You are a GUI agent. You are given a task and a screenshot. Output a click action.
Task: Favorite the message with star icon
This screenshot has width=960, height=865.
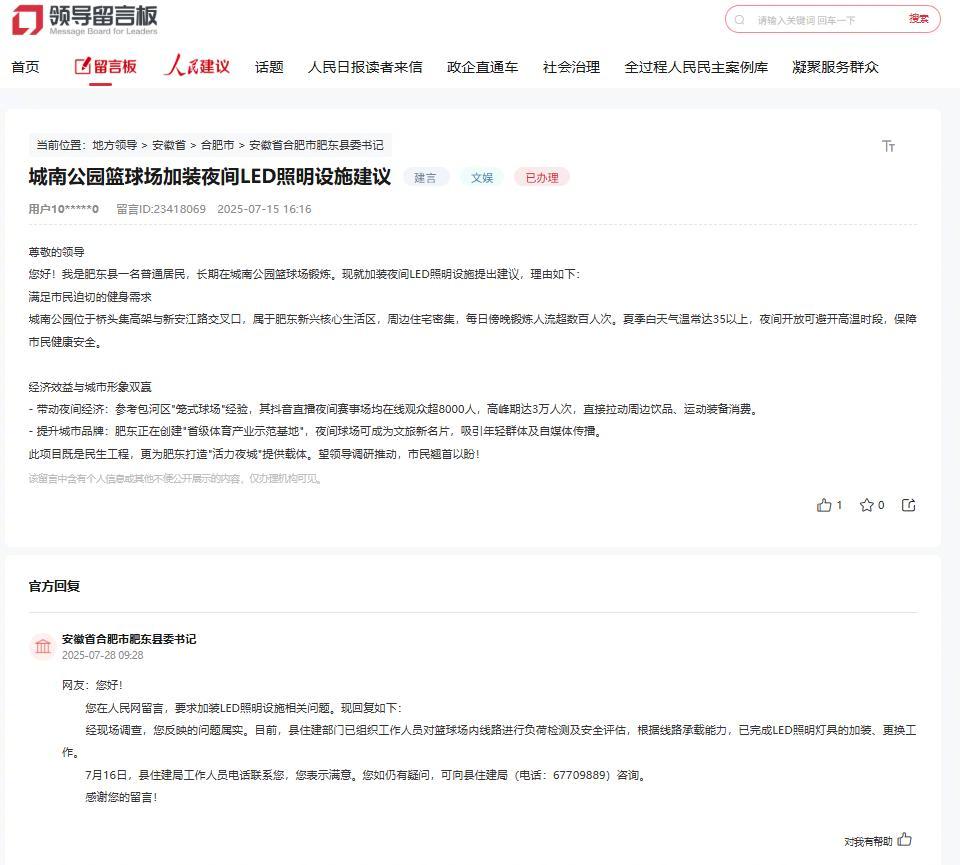[866, 505]
